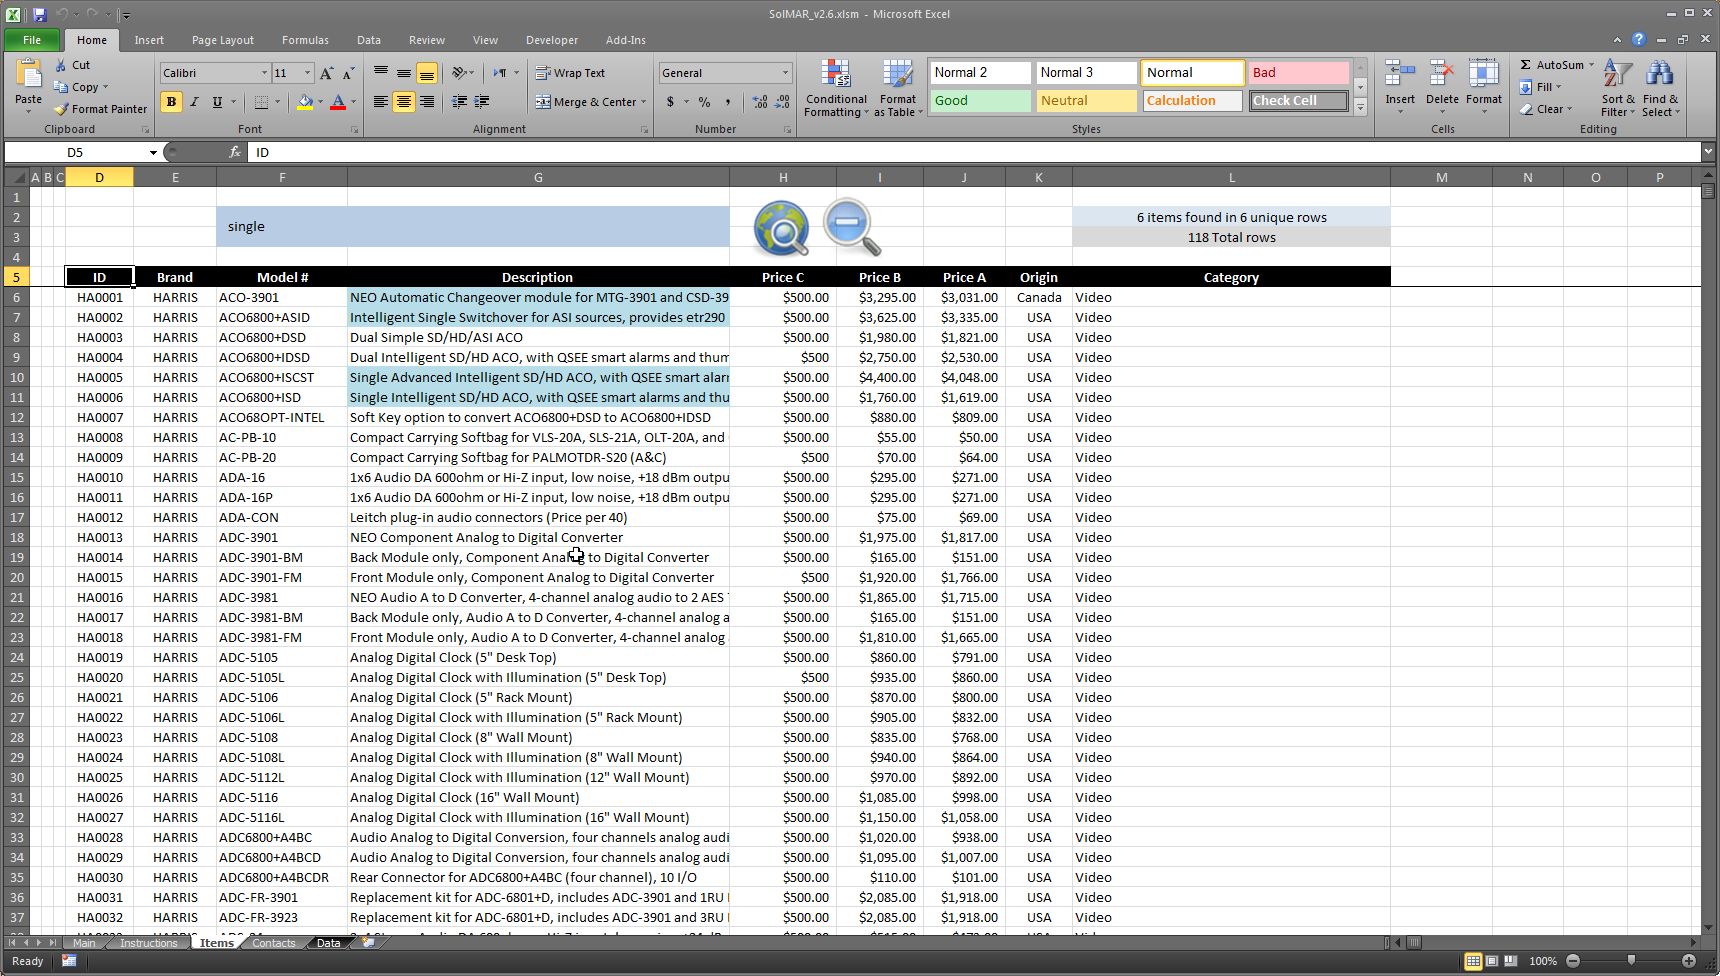Toggle Bold formatting
Image resolution: width=1720 pixels, height=976 pixels.
171,102
